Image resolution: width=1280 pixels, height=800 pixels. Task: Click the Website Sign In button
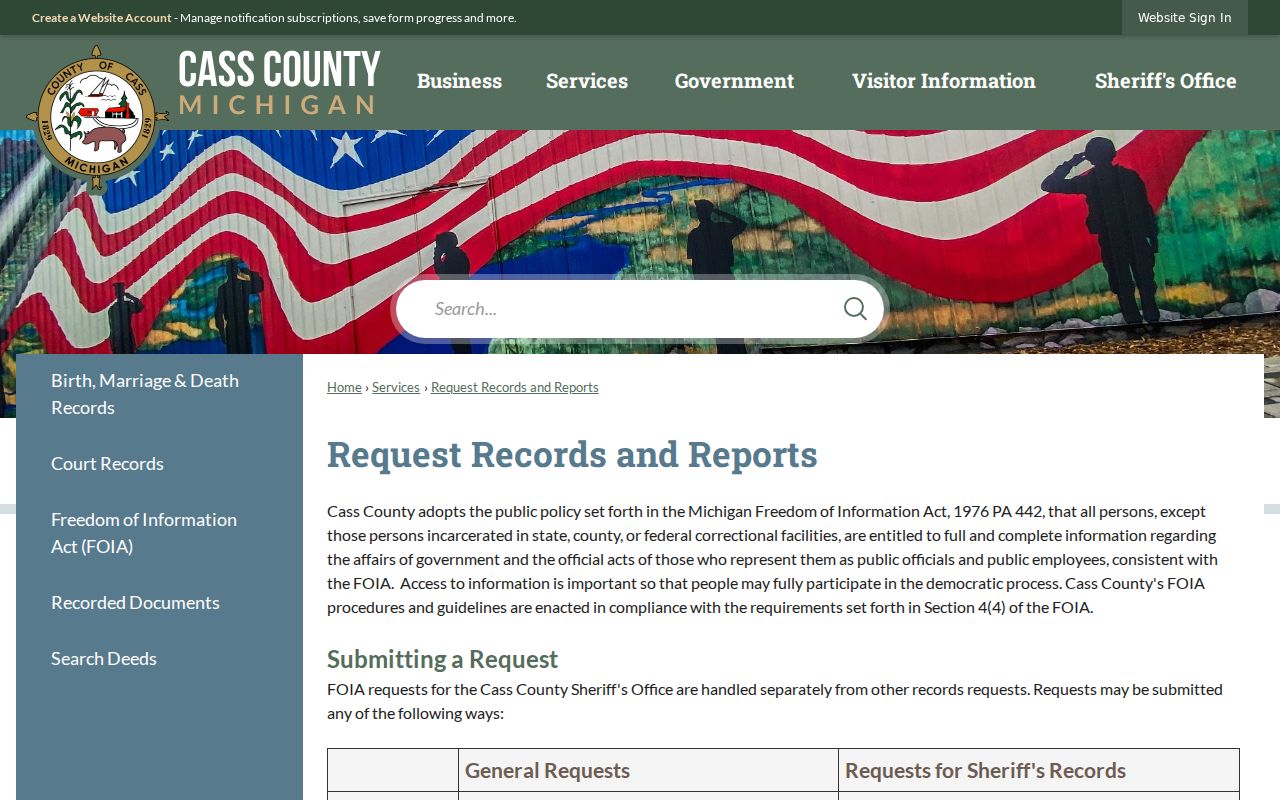coord(1185,18)
